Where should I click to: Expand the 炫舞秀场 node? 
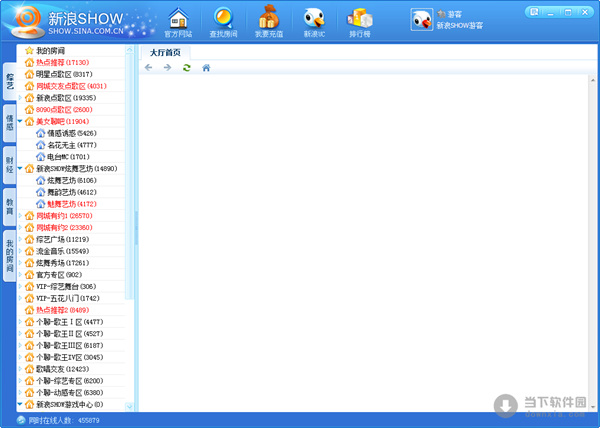(x=20, y=263)
